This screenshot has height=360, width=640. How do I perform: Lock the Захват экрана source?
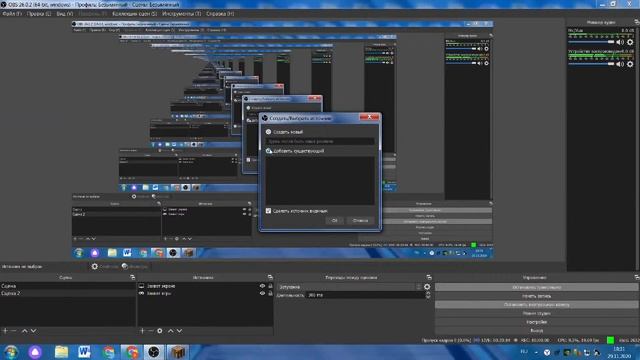pos(270,286)
